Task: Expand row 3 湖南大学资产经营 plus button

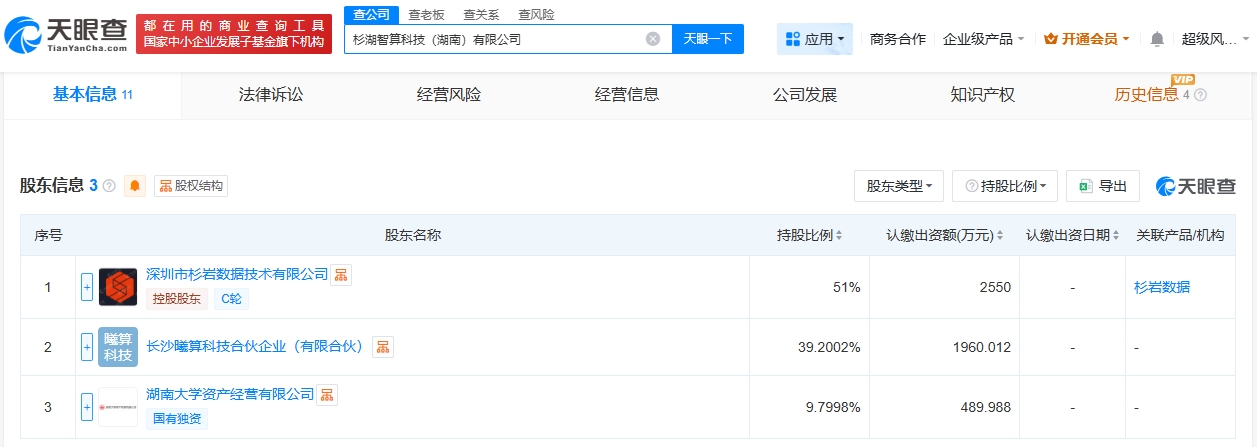Action: 87,407
